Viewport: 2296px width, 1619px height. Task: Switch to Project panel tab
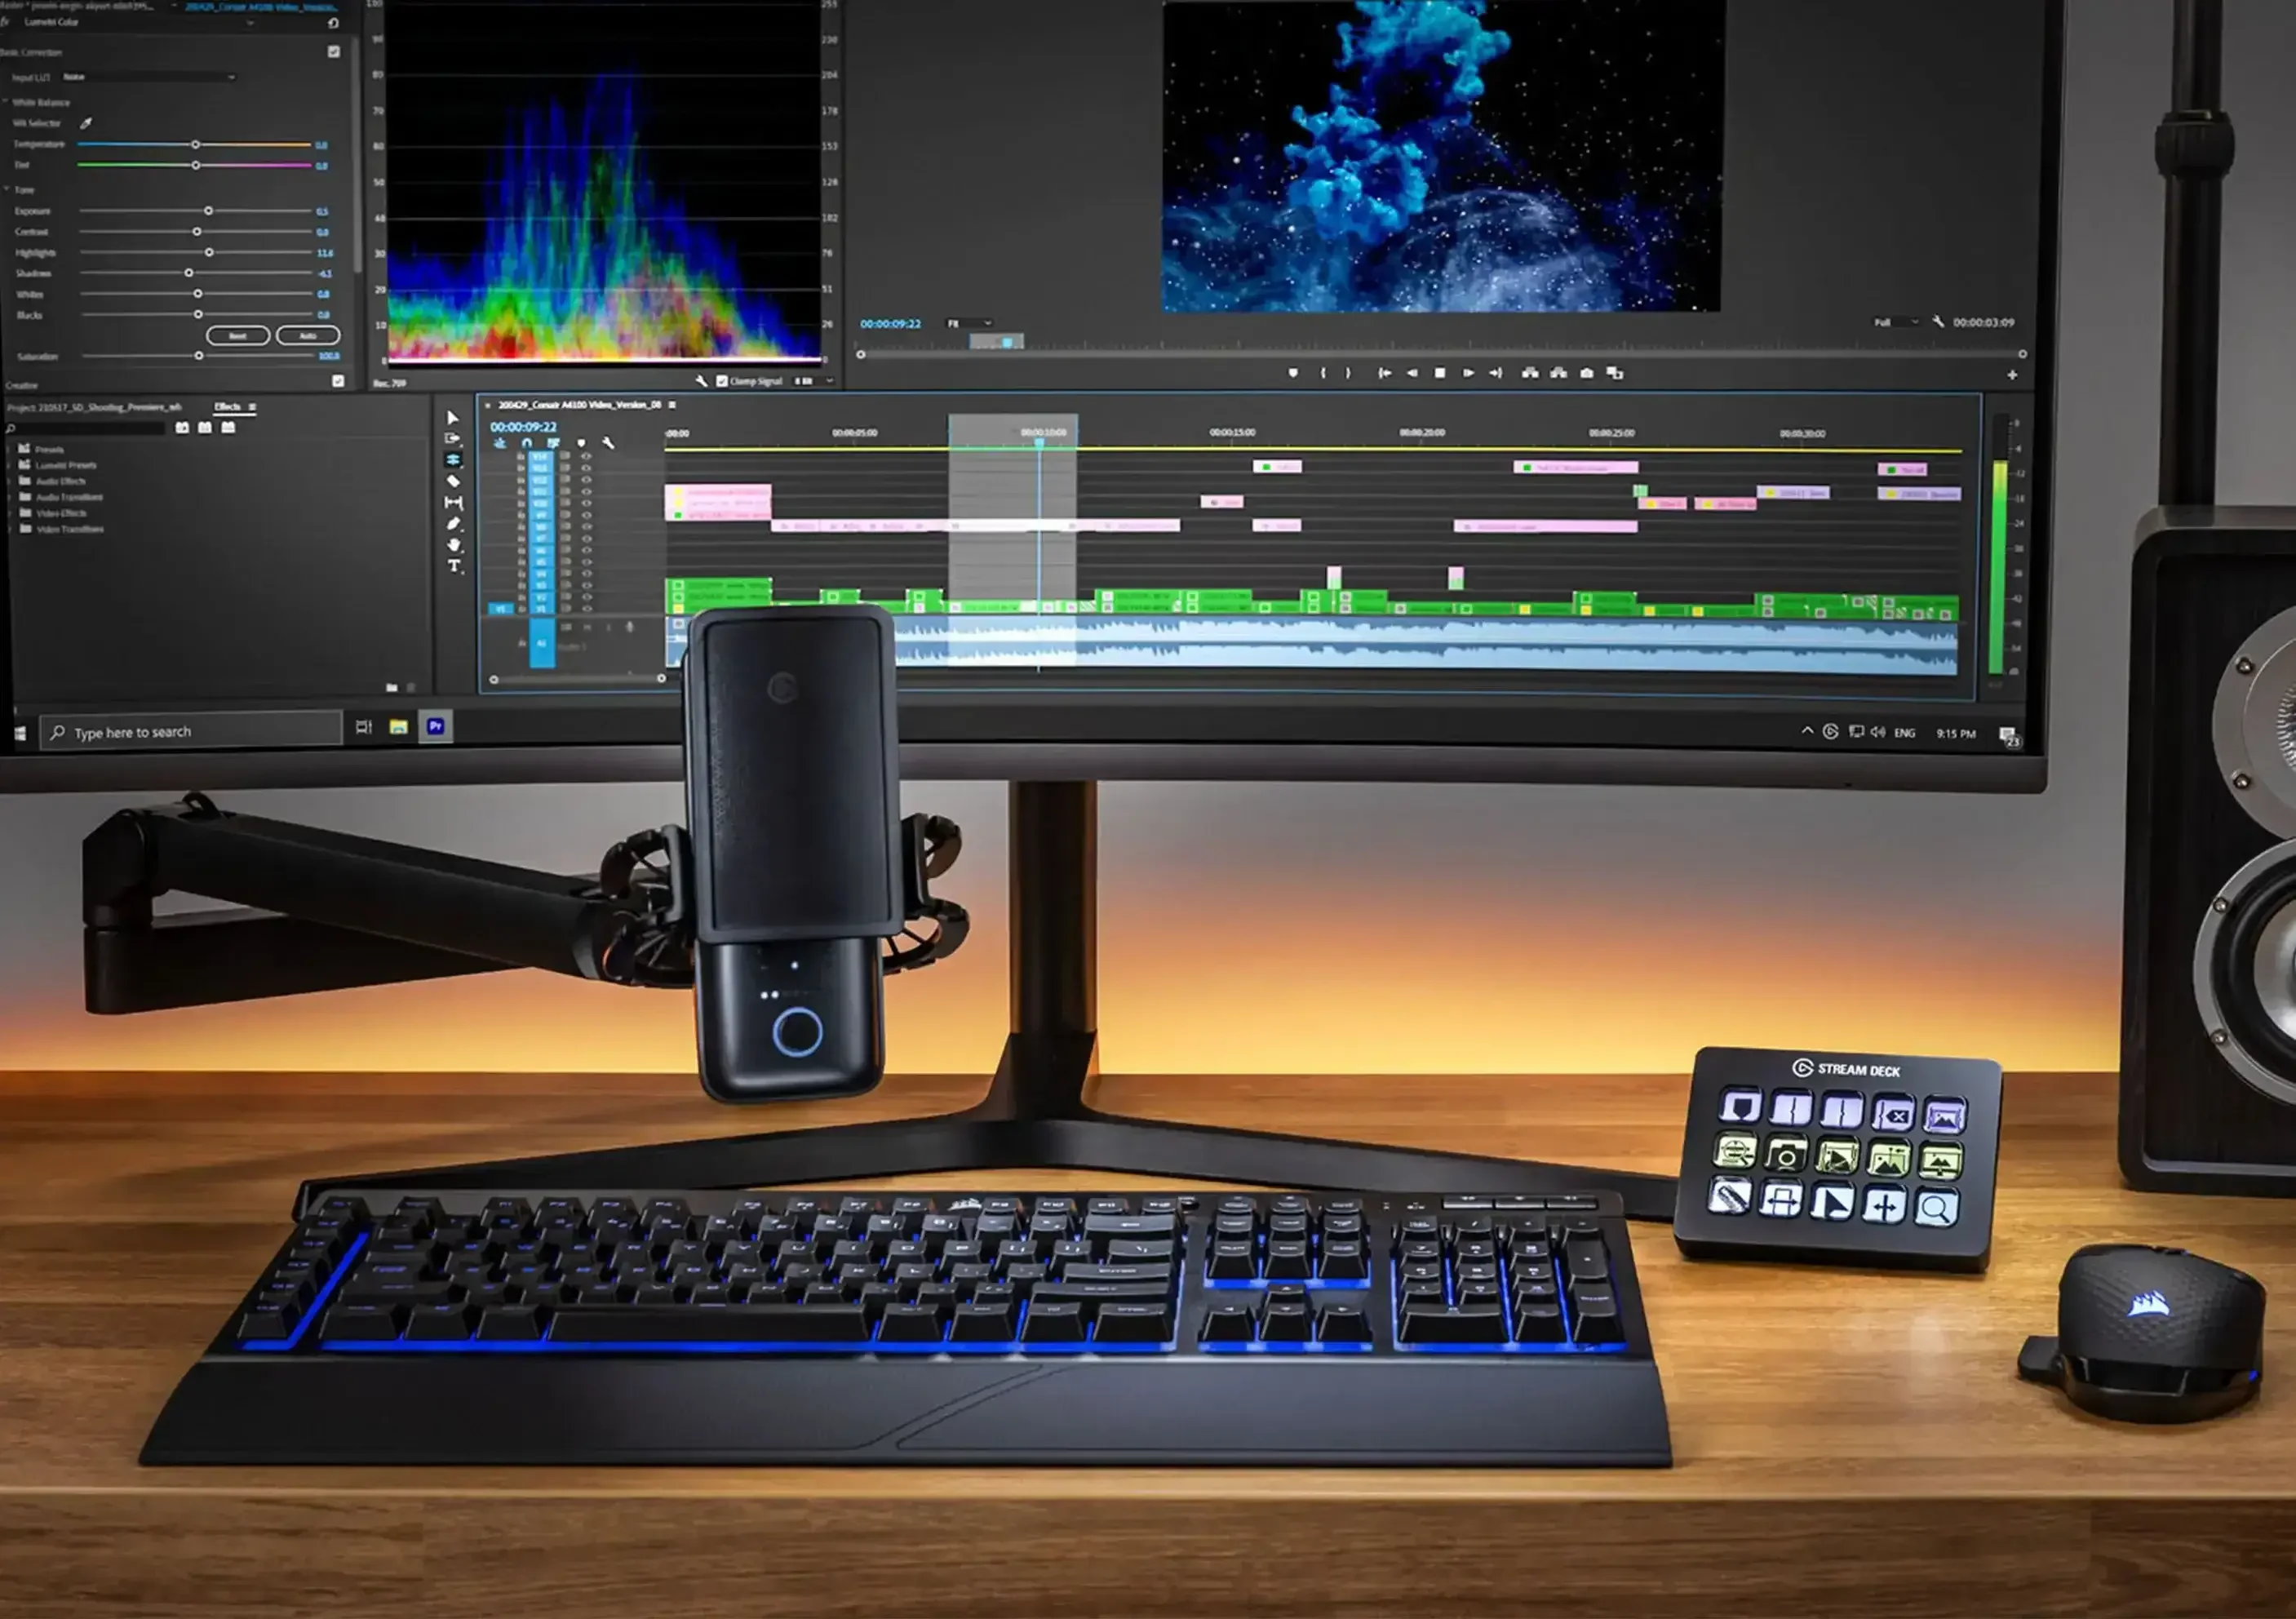(x=94, y=407)
